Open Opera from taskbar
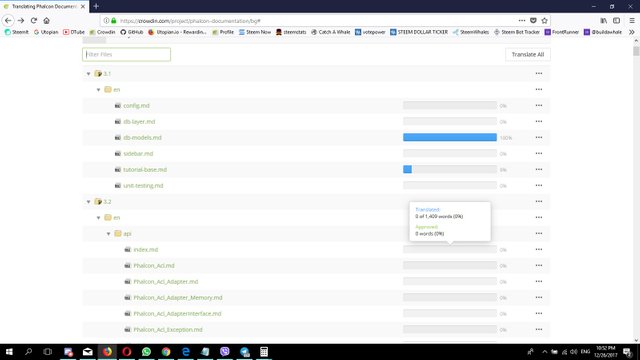 (127, 351)
